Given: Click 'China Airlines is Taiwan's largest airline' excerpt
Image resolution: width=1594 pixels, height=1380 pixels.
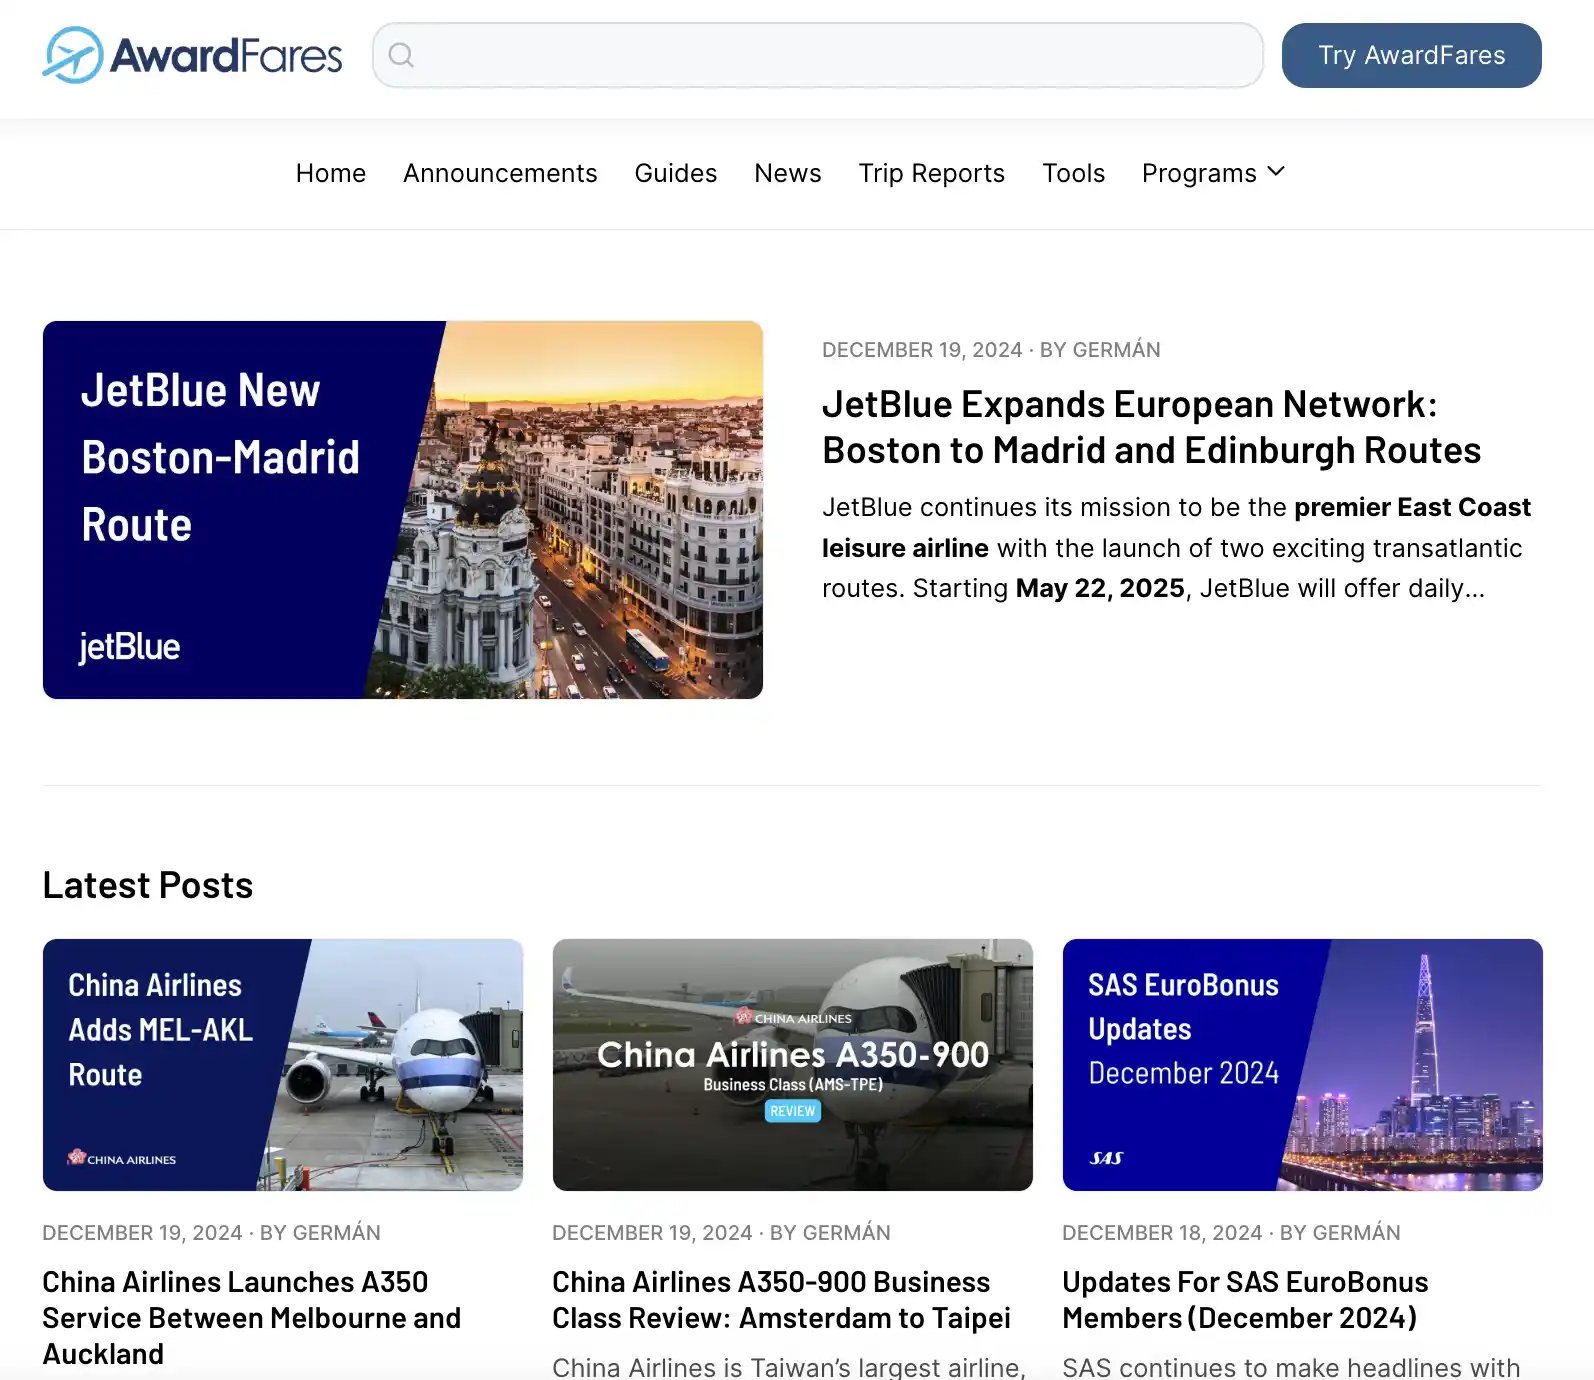Looking at the screenshot, I should click(789, 1367).
